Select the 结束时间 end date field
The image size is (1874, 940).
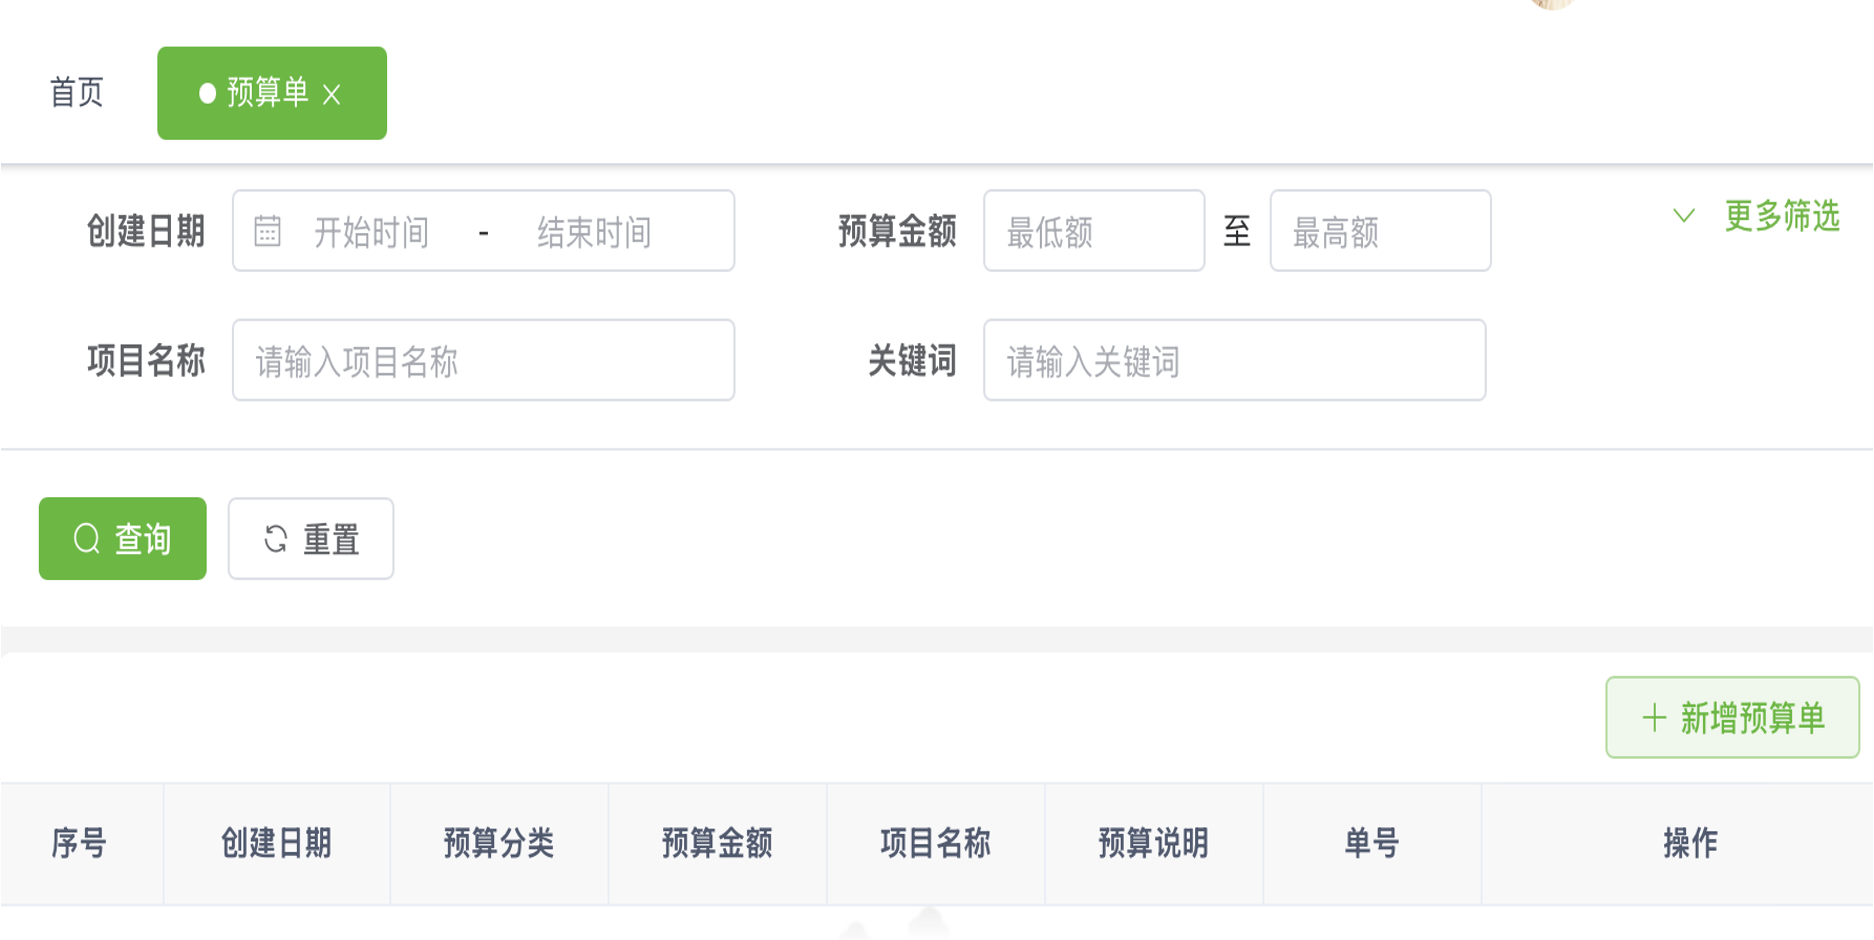592,231
